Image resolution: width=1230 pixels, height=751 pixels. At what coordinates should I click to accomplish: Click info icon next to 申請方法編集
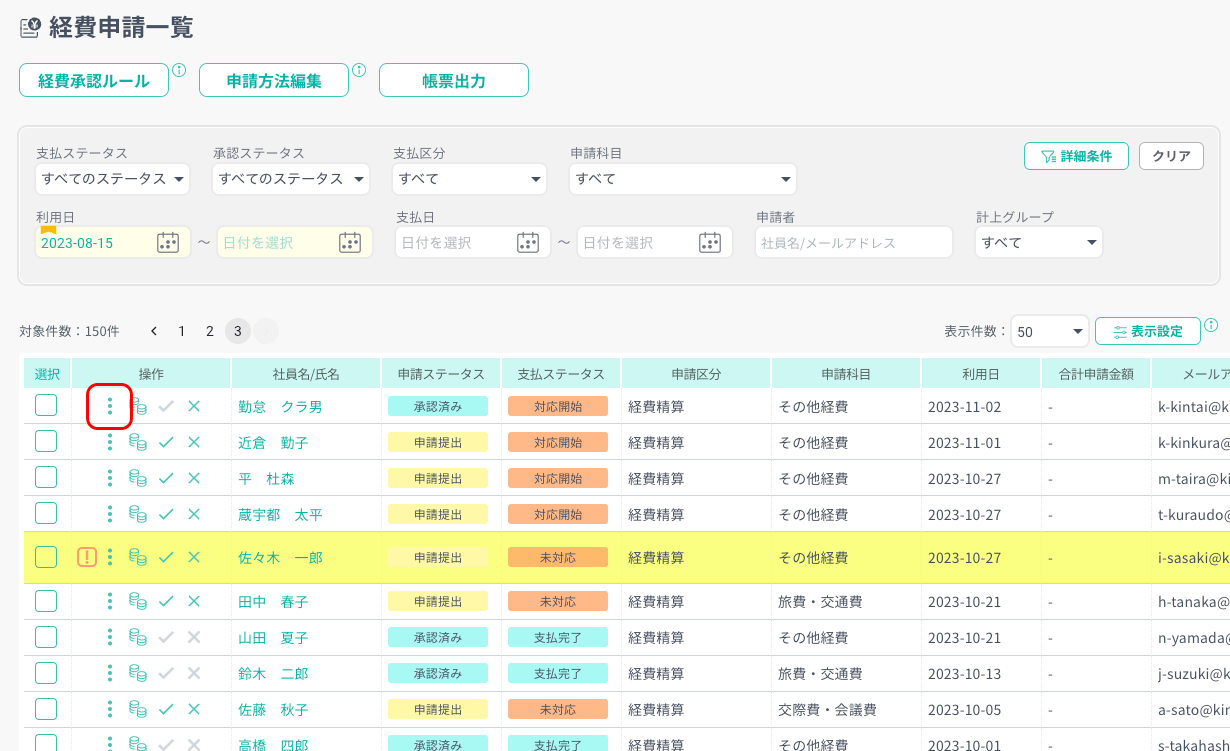(359, 70)
